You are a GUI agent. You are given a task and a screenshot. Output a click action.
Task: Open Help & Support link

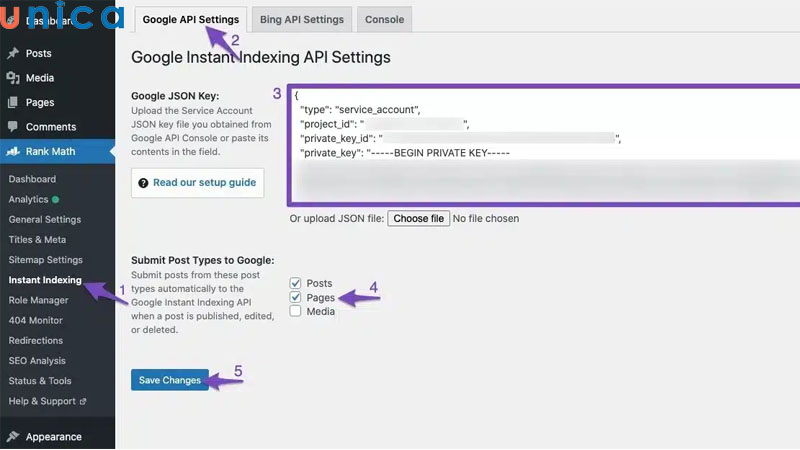coord(42,401)
